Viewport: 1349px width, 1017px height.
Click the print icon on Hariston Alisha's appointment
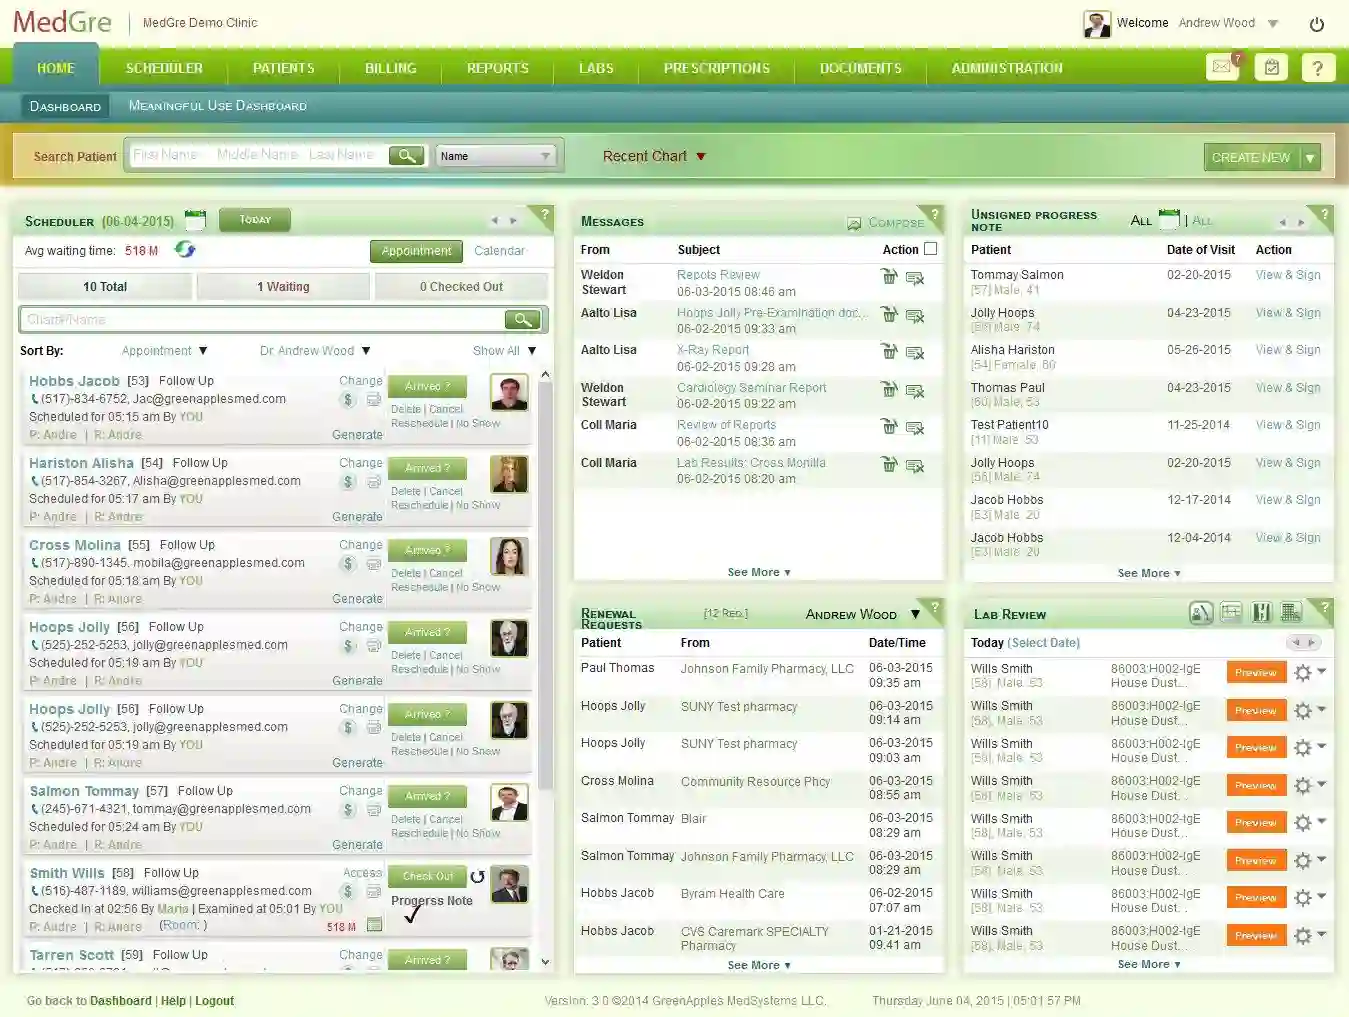pos(374,482)
